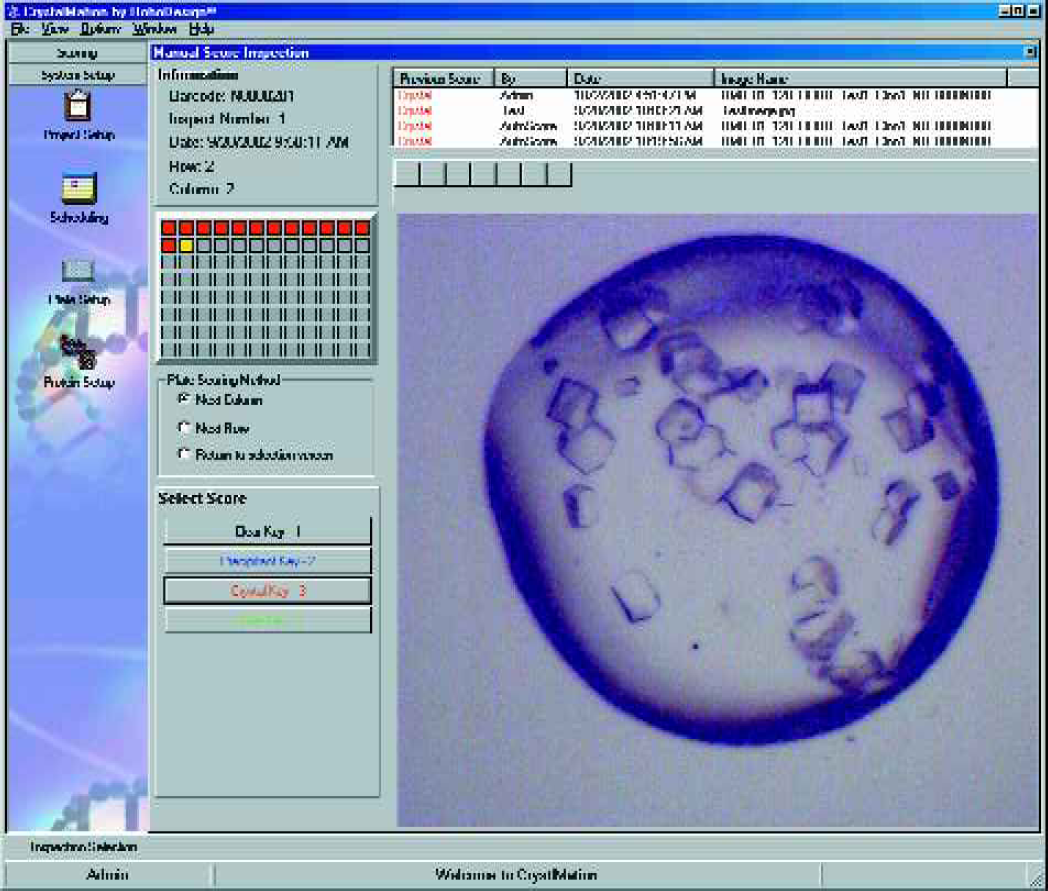The width and height of the screenshot is (1048, 891).
Task: Open the Scheduling calendar icon
Action: coord(79,188)
